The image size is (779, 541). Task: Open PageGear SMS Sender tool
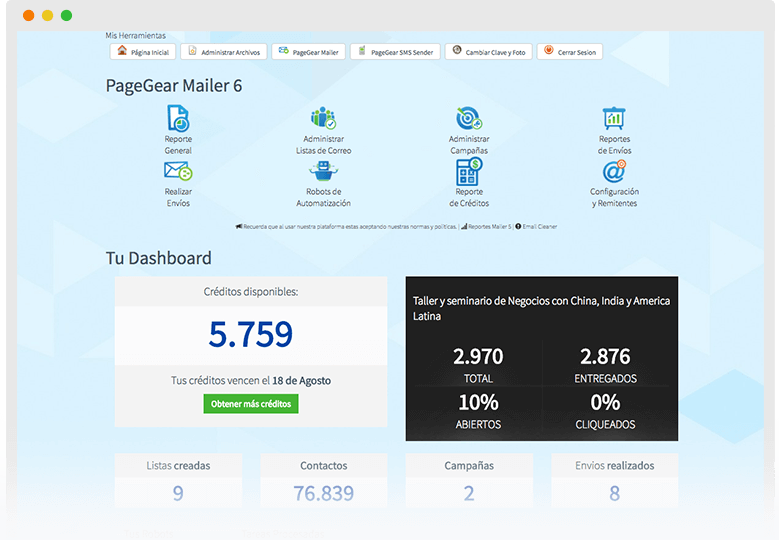pos(395,51)
